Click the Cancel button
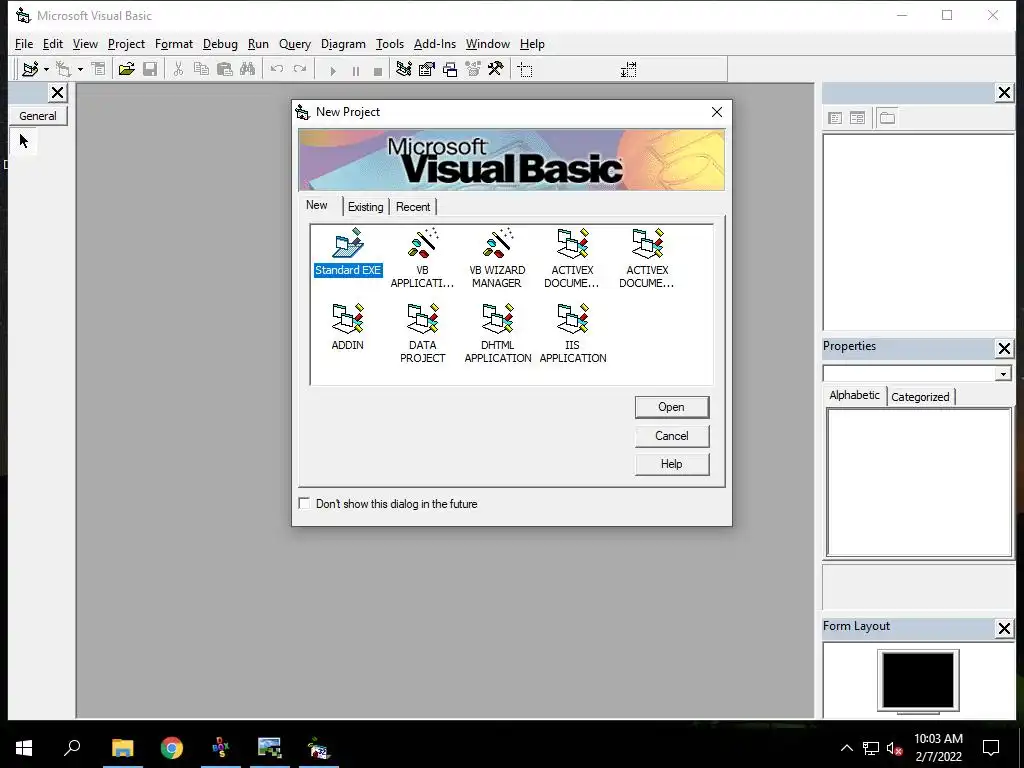1024x768 pixels. point(671,436)
